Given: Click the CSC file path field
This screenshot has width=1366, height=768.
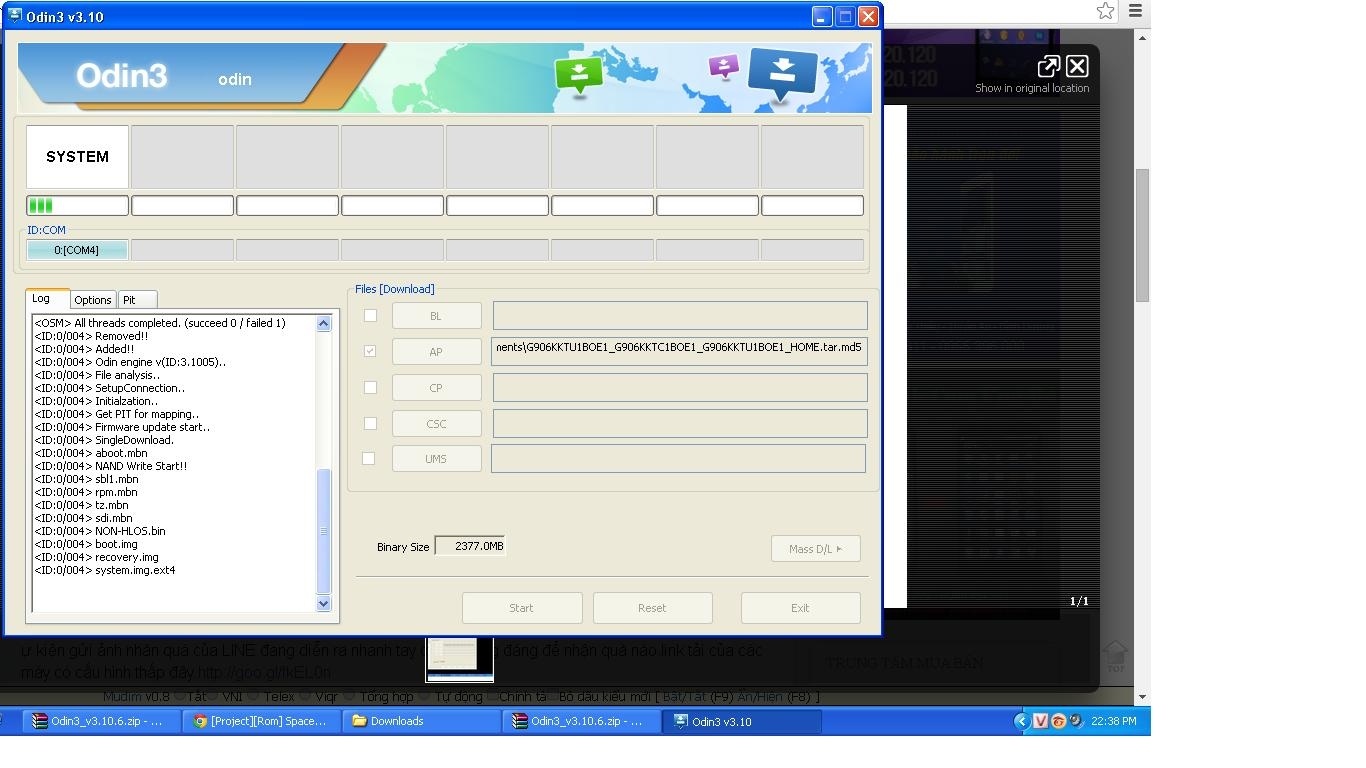Looking at the screenshot, I should coord(680,424).
